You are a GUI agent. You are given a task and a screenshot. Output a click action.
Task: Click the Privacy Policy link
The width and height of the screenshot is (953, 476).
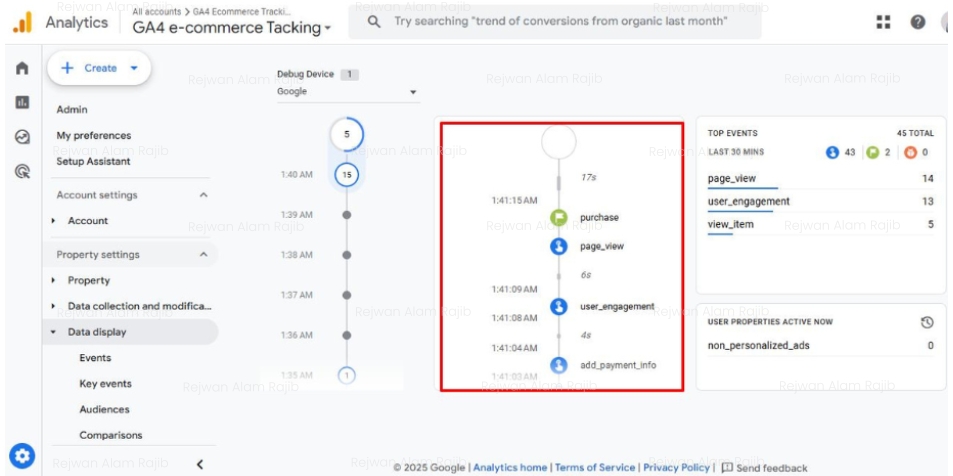pos(676,467)
